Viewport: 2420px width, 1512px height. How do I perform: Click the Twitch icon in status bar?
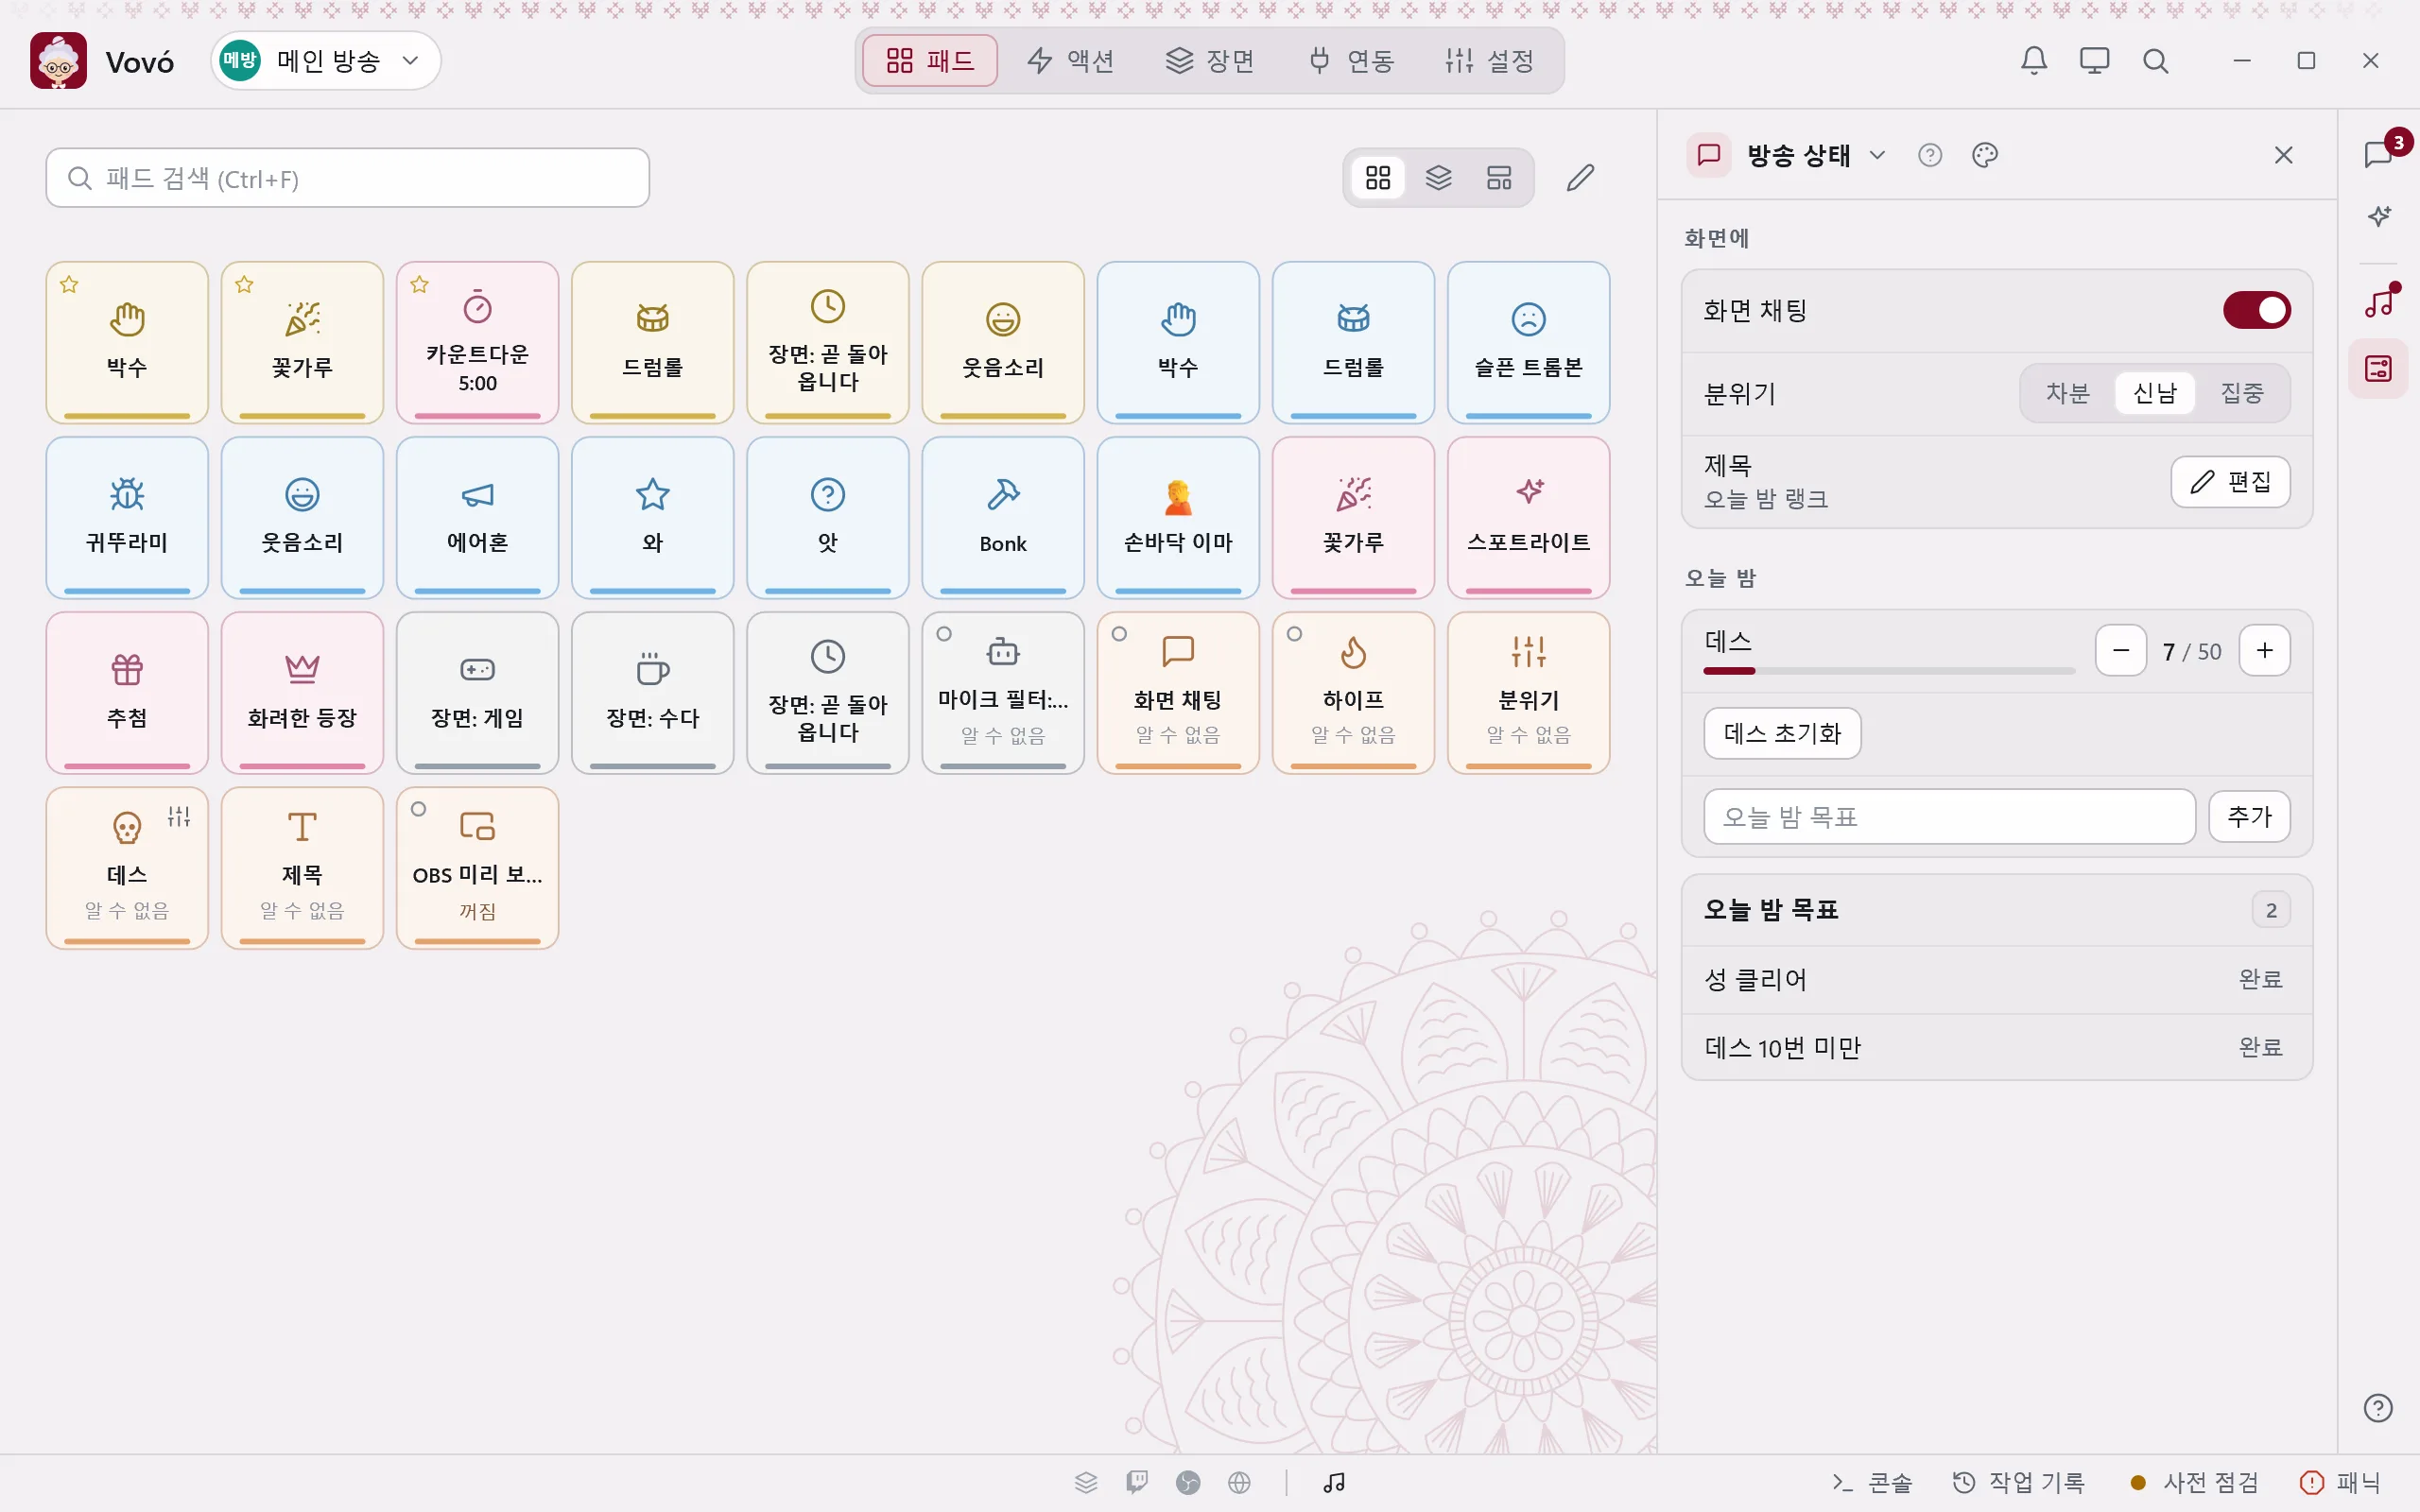pyautogui.click(x=1137, y=1482)
